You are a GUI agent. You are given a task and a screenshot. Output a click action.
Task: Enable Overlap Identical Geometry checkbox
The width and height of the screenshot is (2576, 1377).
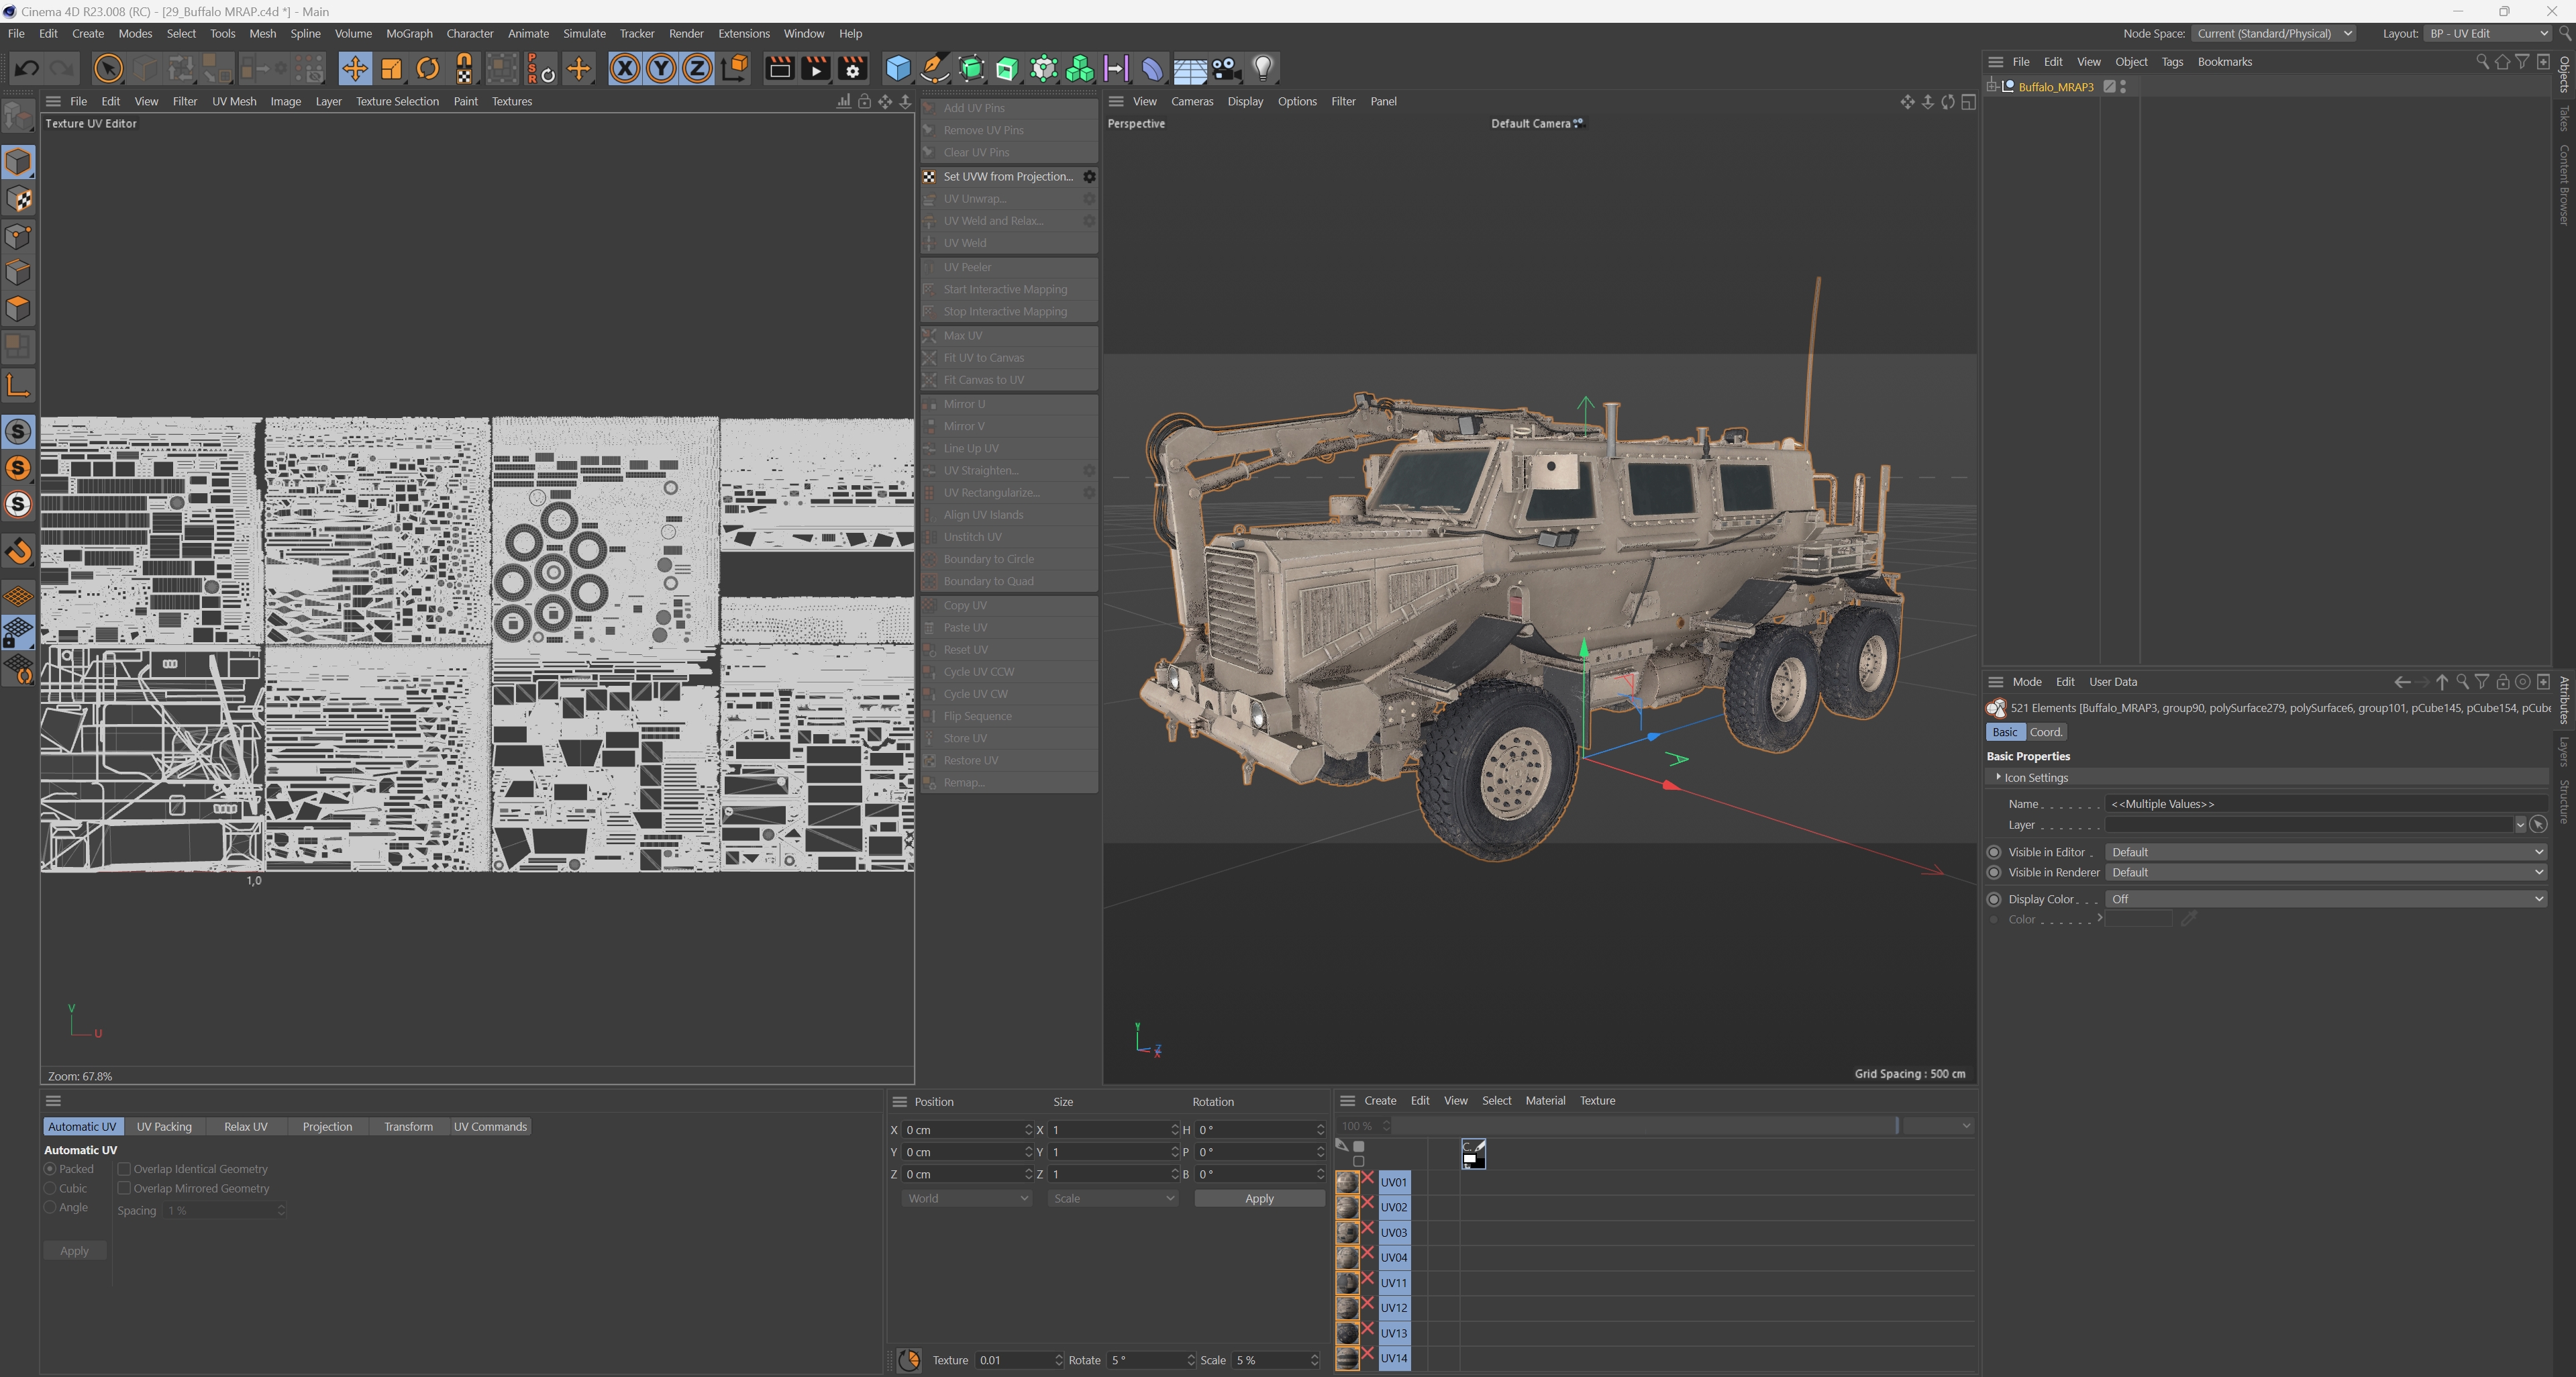[124, 1169]
